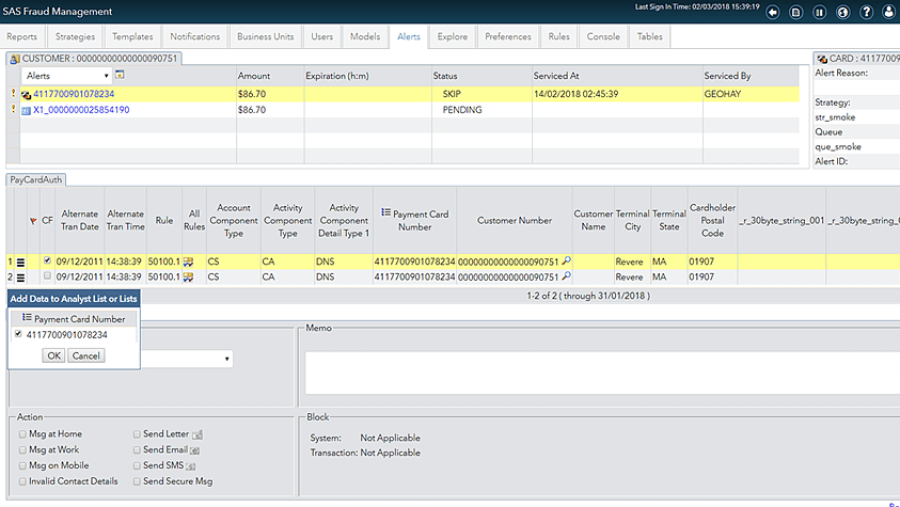Click the back arrow icon in header
This screenshot has height=507, width=900.
(773, 12)
